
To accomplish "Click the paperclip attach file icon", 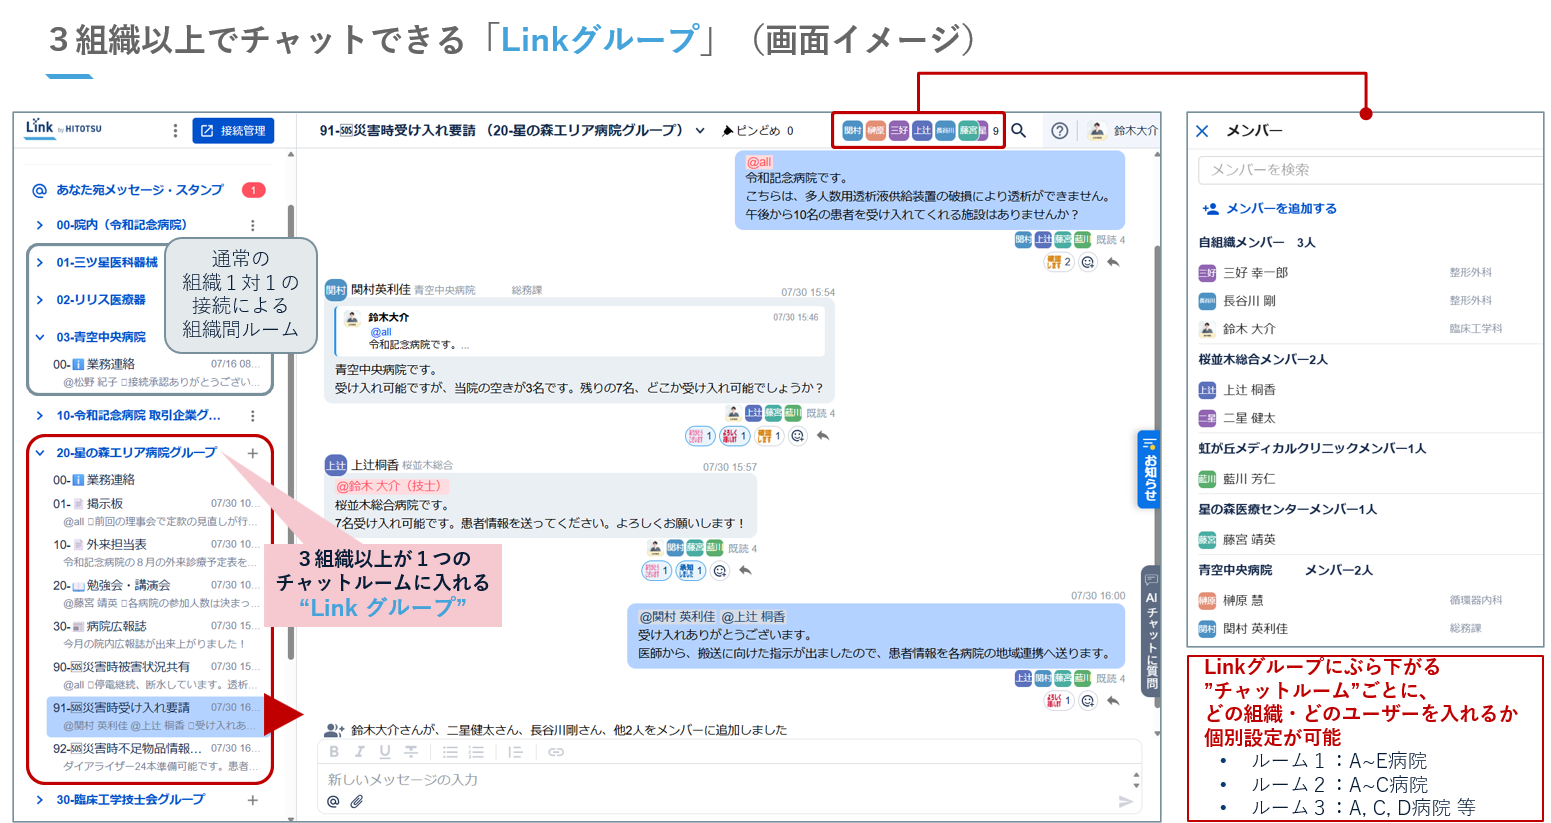I will [x=356, y=801].
